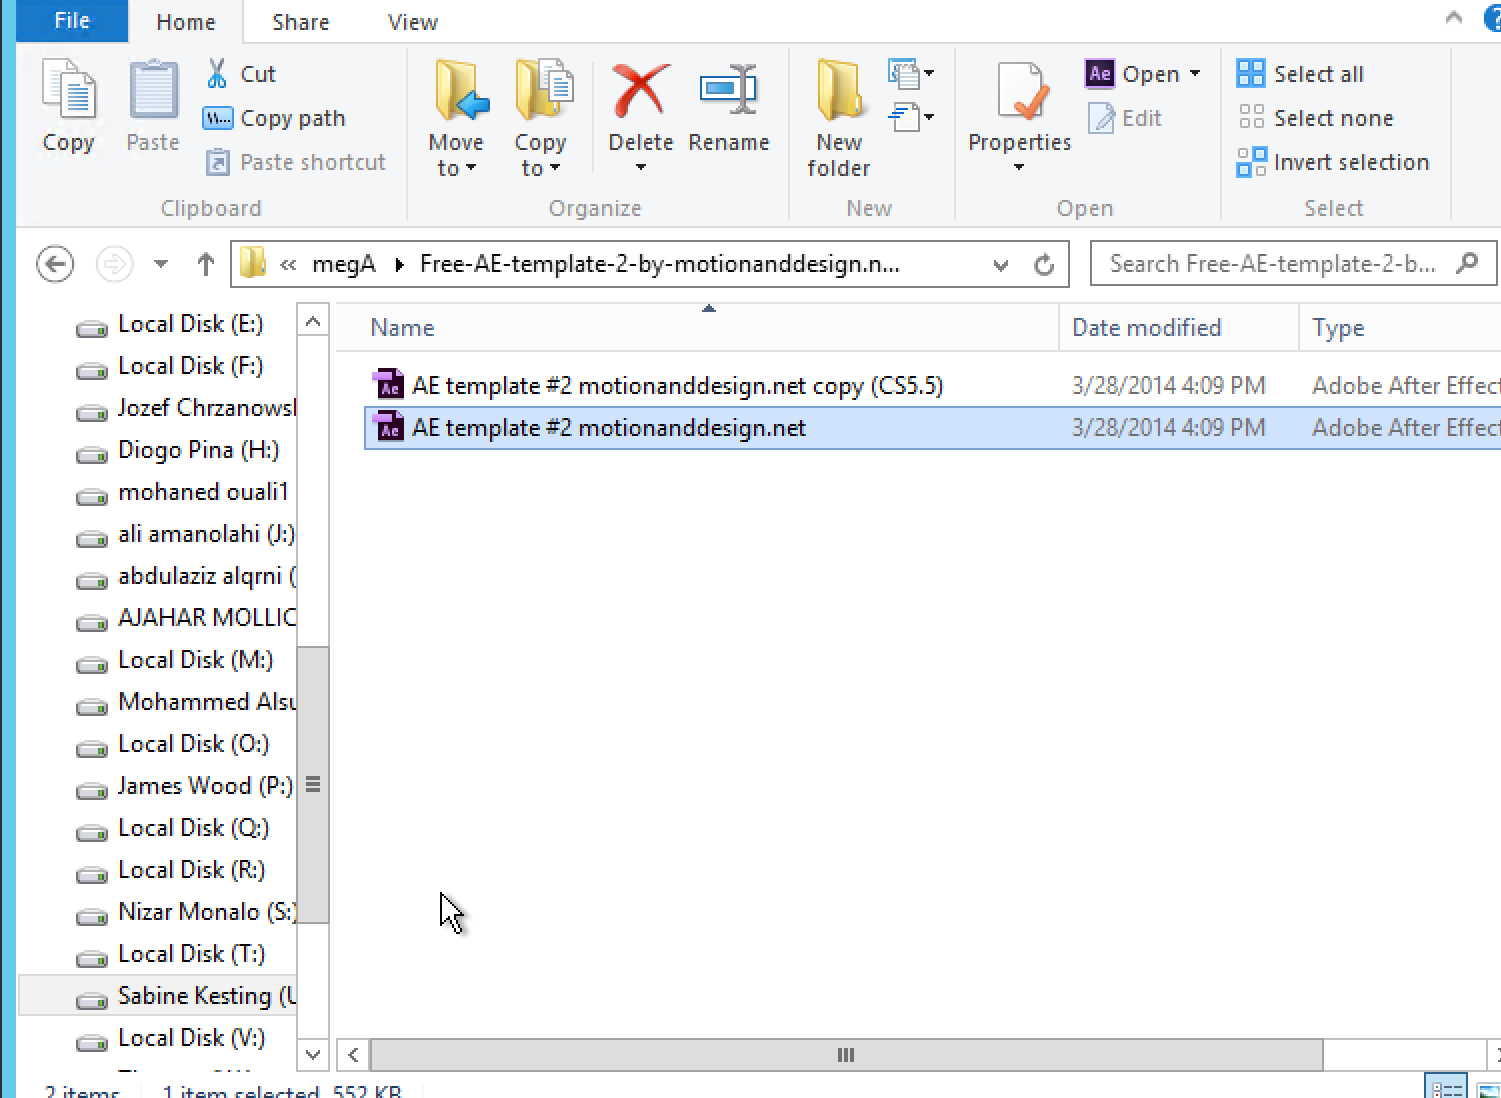This screenshot has width=1501, height=1098.
Task: Click the red X Delete icon
Action: click(640, 91)
